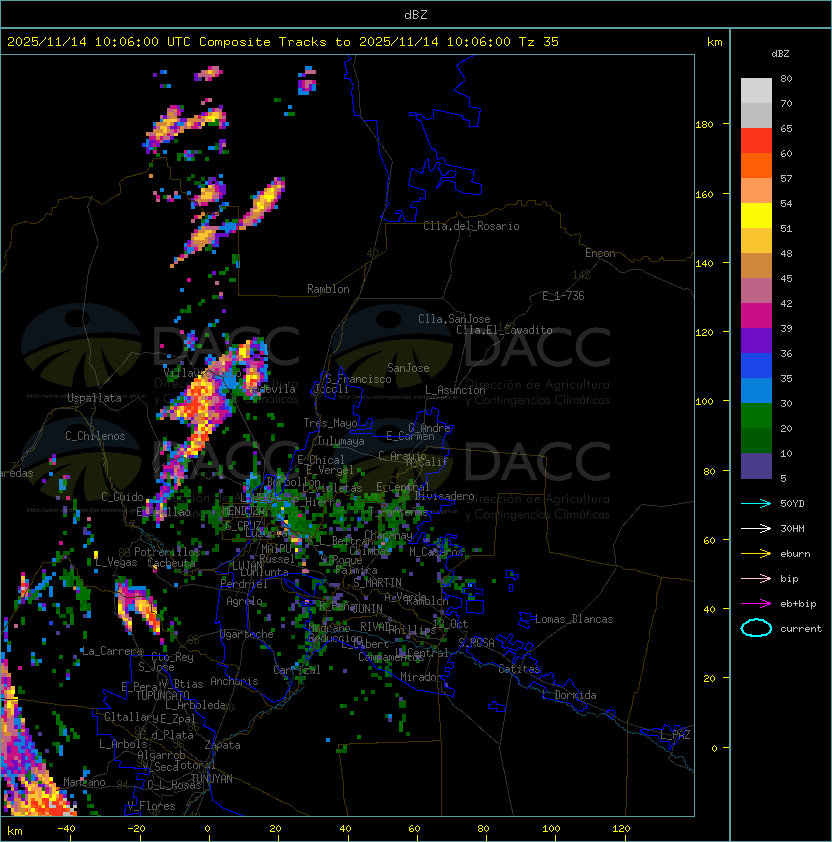Click the 'Tres_Mayo' map label
Image resolution: width=832 pixels, height=842 pixels.
[330, 423]
